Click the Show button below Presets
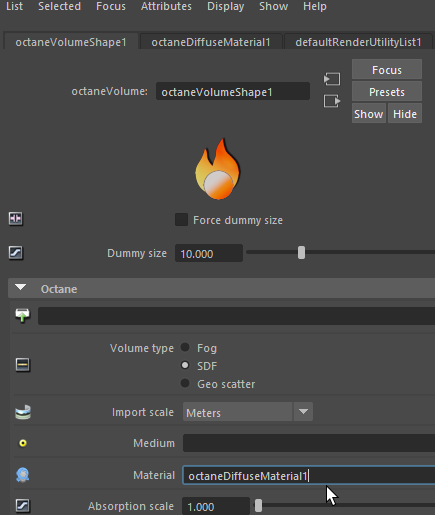The image size is (435, 515). (x=369, y=114)
